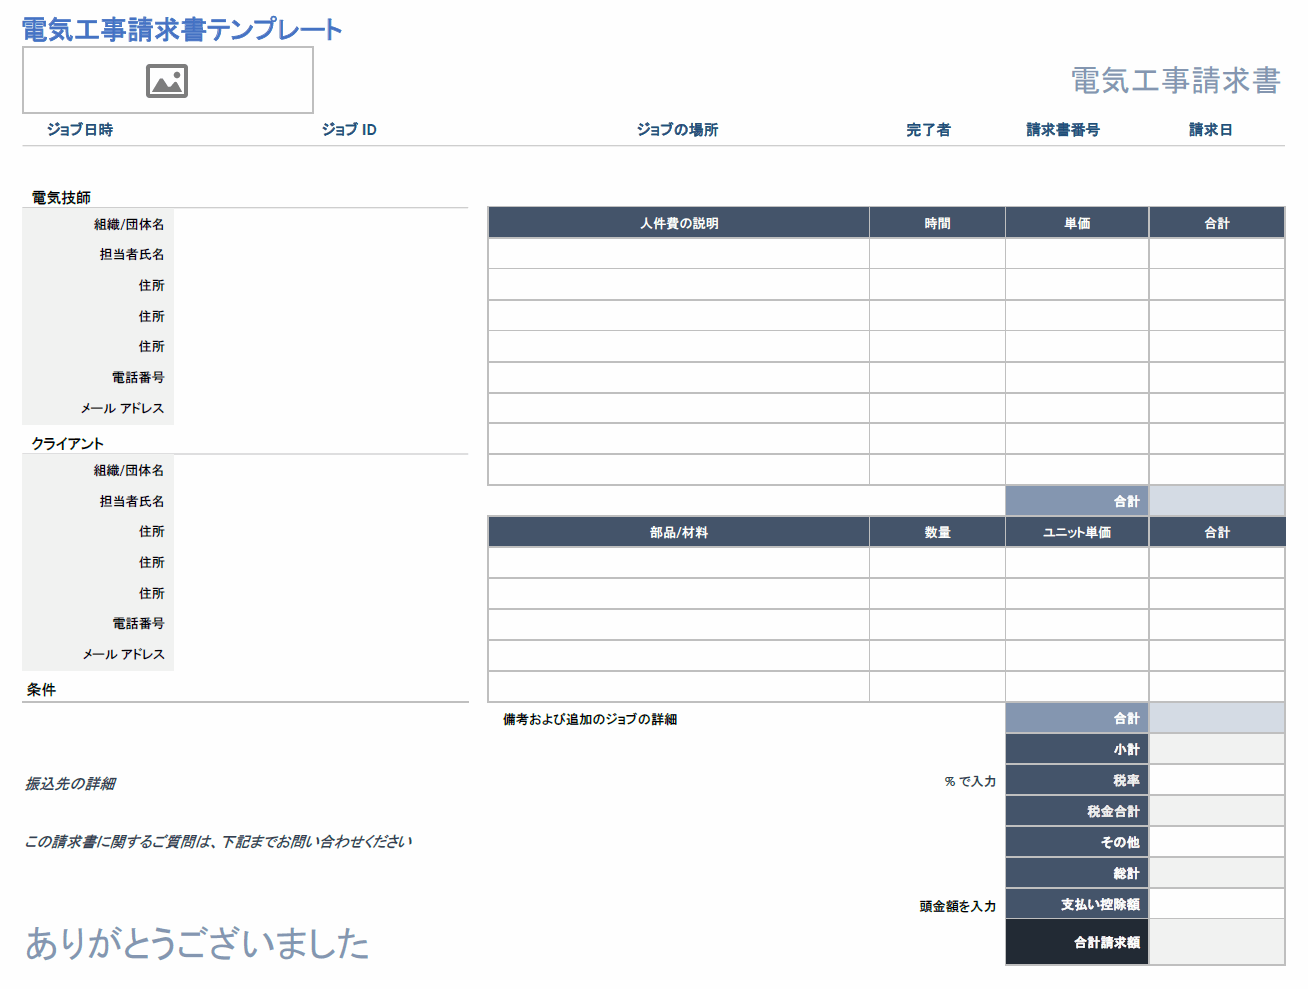The height and width of the screenshot is (989, 1308).
Task: Click the 請求日 label
Action: pos(1210,130)
